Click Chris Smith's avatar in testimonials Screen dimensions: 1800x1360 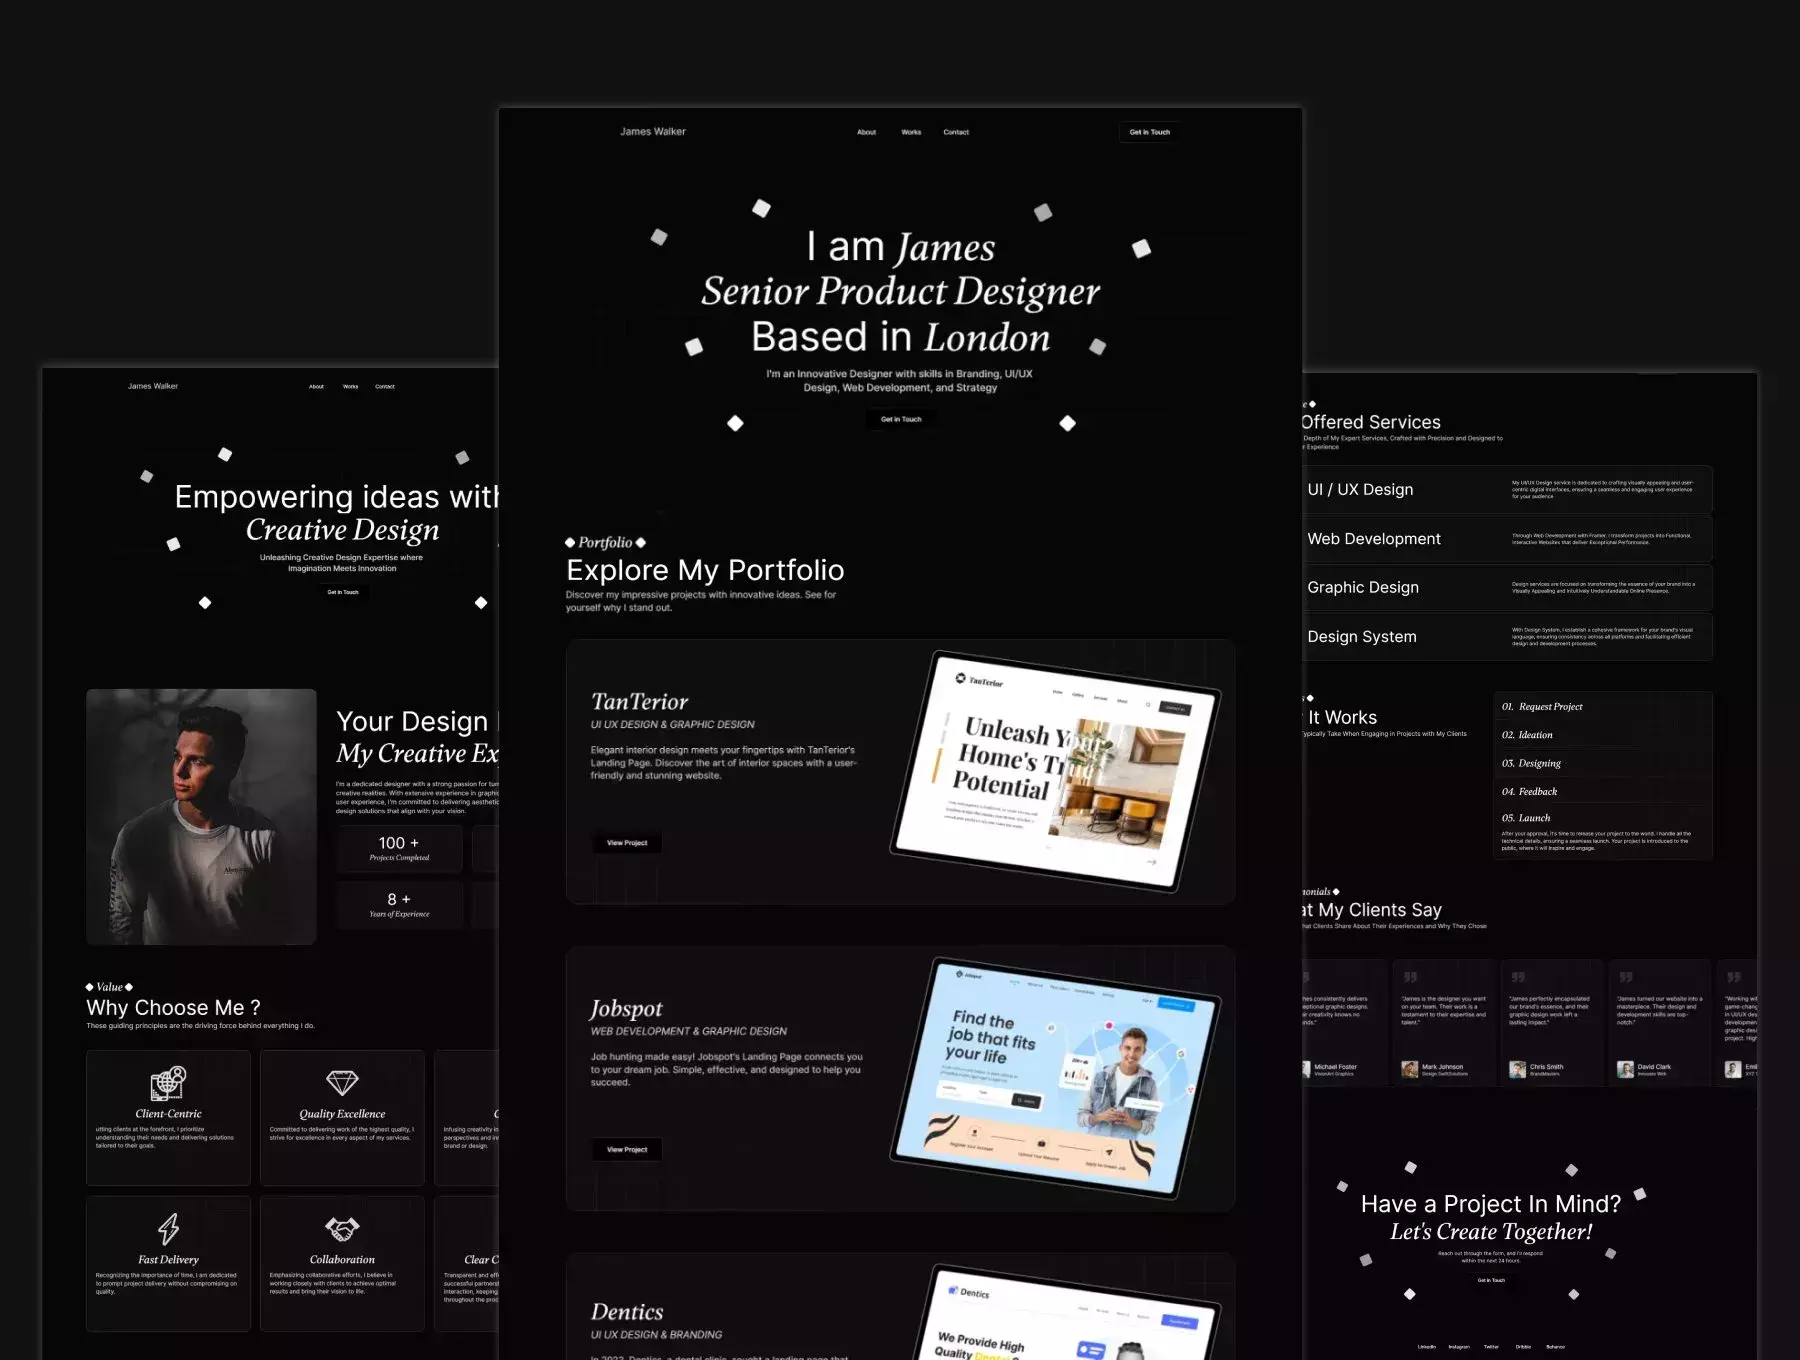pos(1518,1069)
